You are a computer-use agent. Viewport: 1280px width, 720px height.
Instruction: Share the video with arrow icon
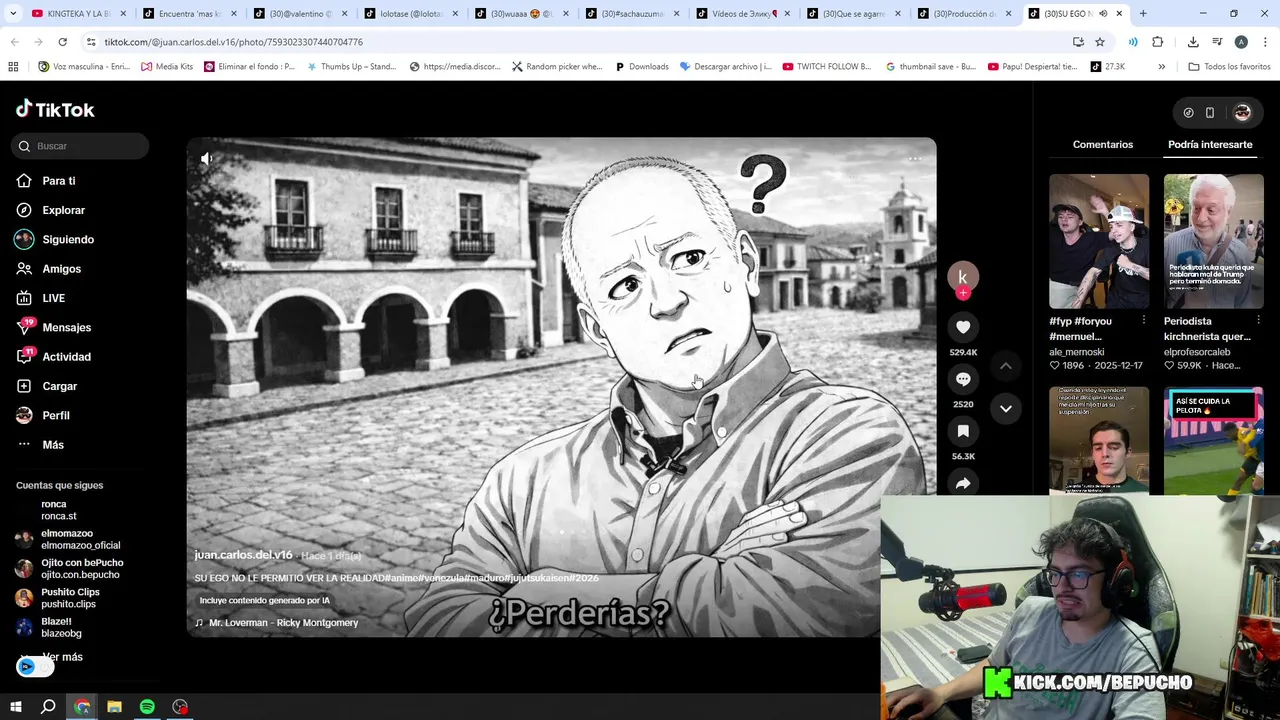pos(963,483)
